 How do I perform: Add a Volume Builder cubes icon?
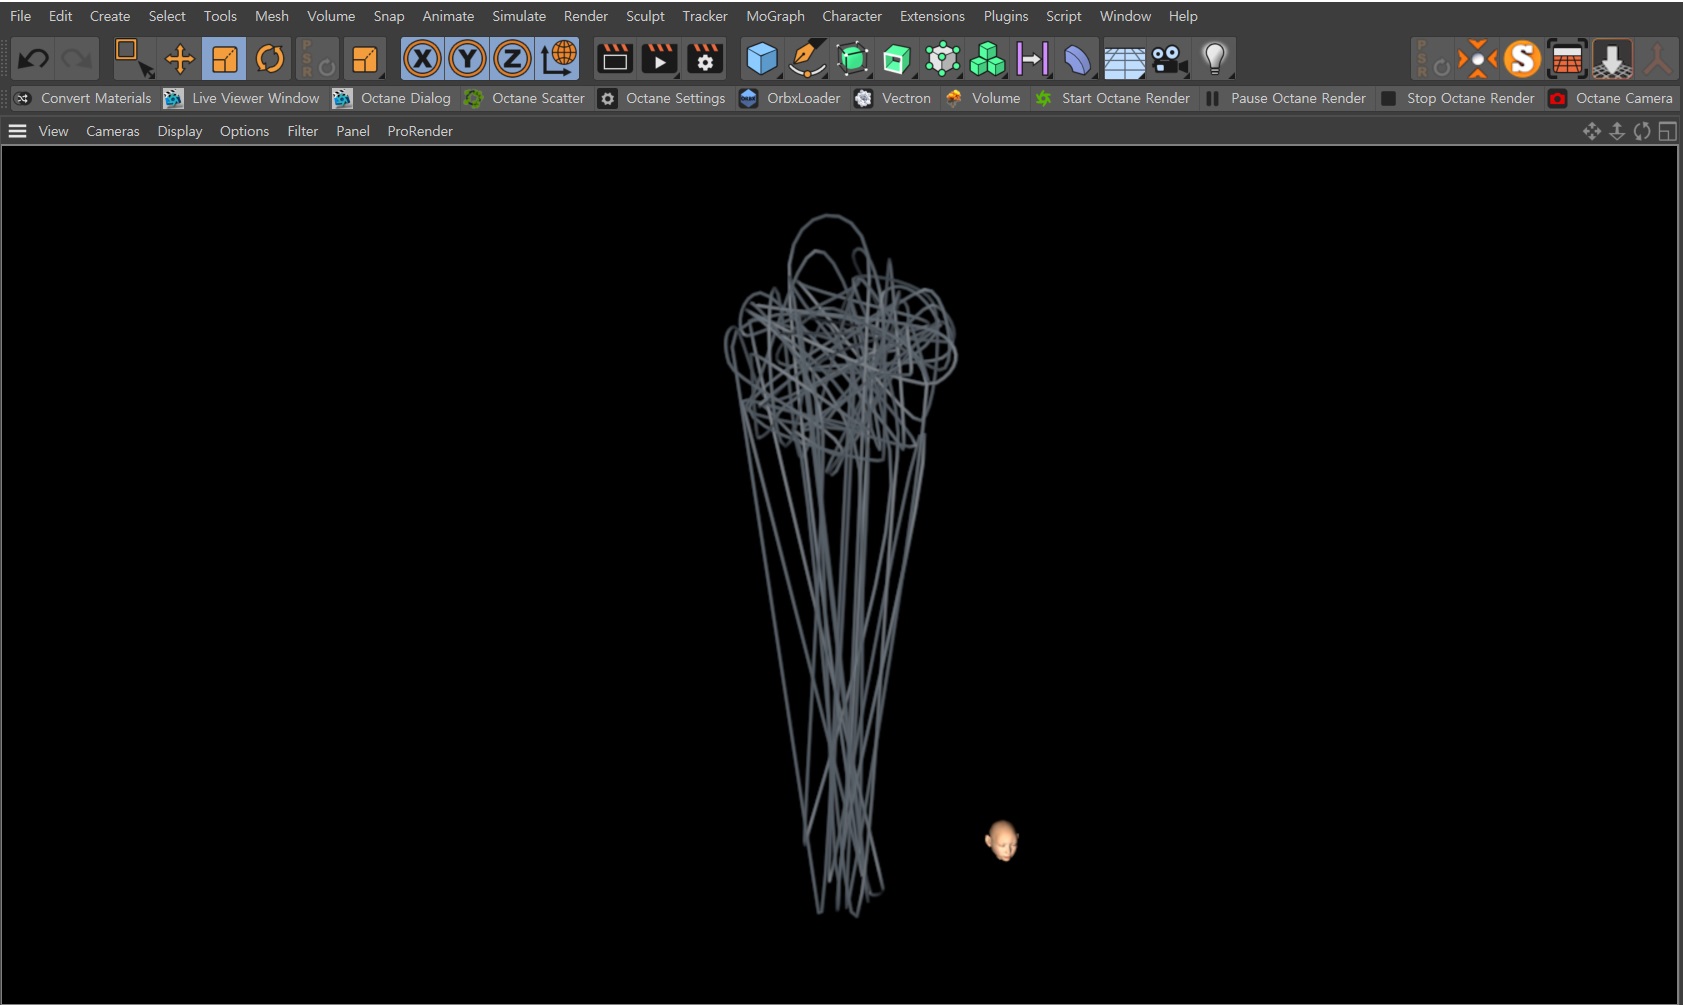[x=987, y=59]
